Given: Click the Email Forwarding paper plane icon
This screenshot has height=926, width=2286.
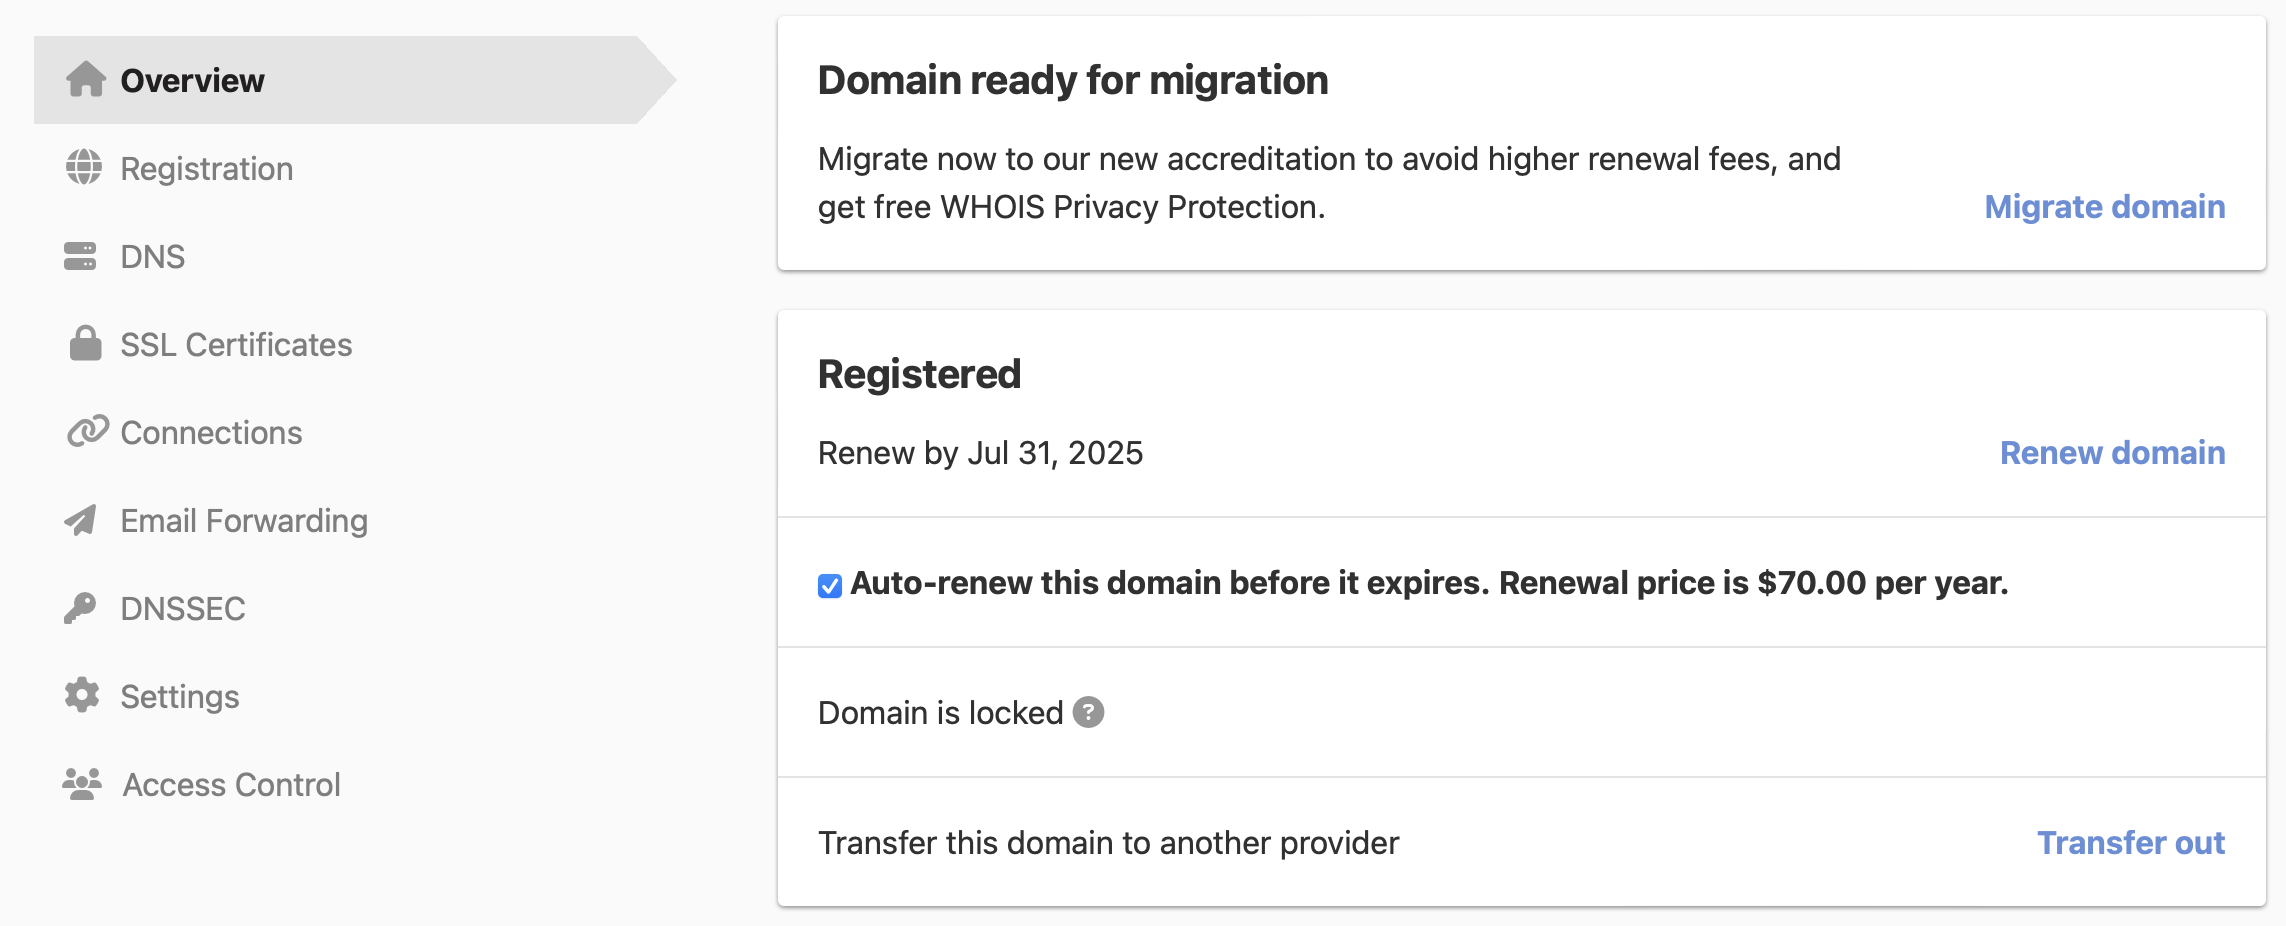Looking at the screenshot, I should click(x=84, y=520).
